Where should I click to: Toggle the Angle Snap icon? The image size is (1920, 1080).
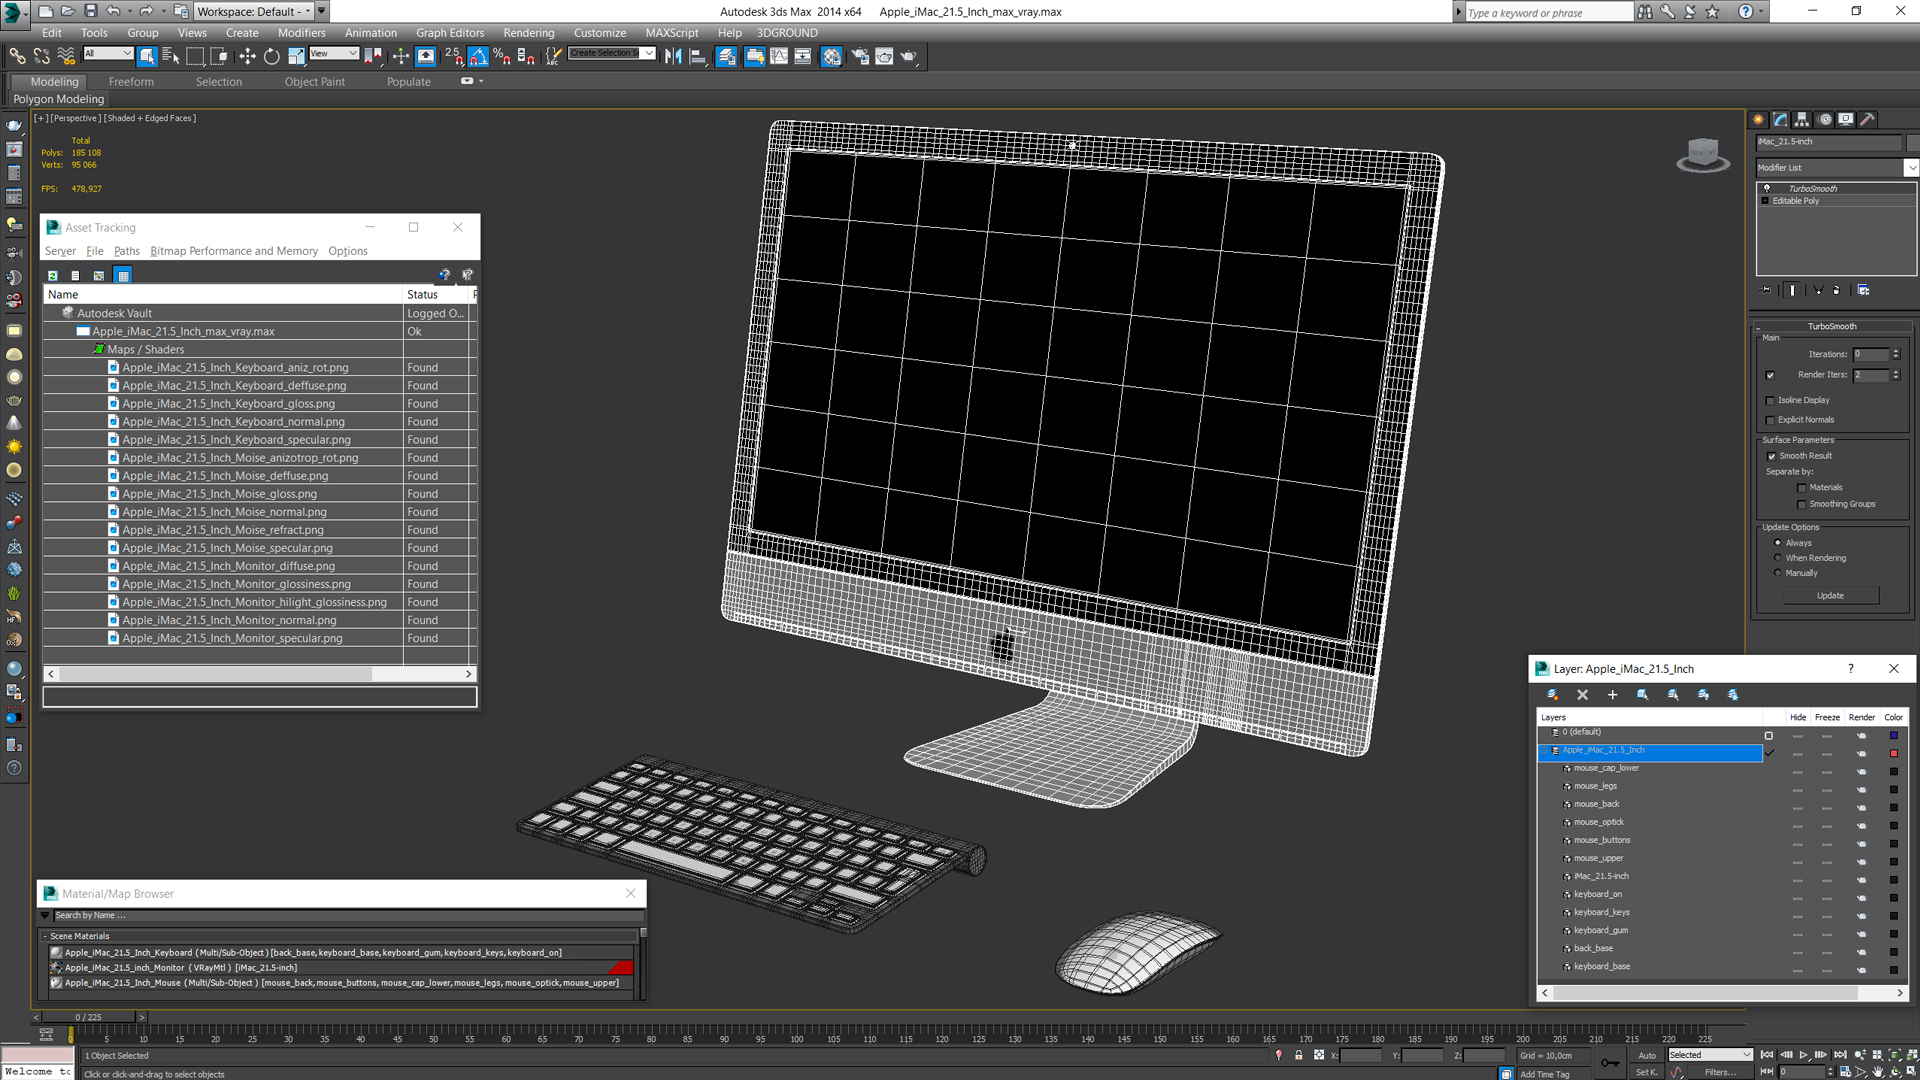[478, 57]
